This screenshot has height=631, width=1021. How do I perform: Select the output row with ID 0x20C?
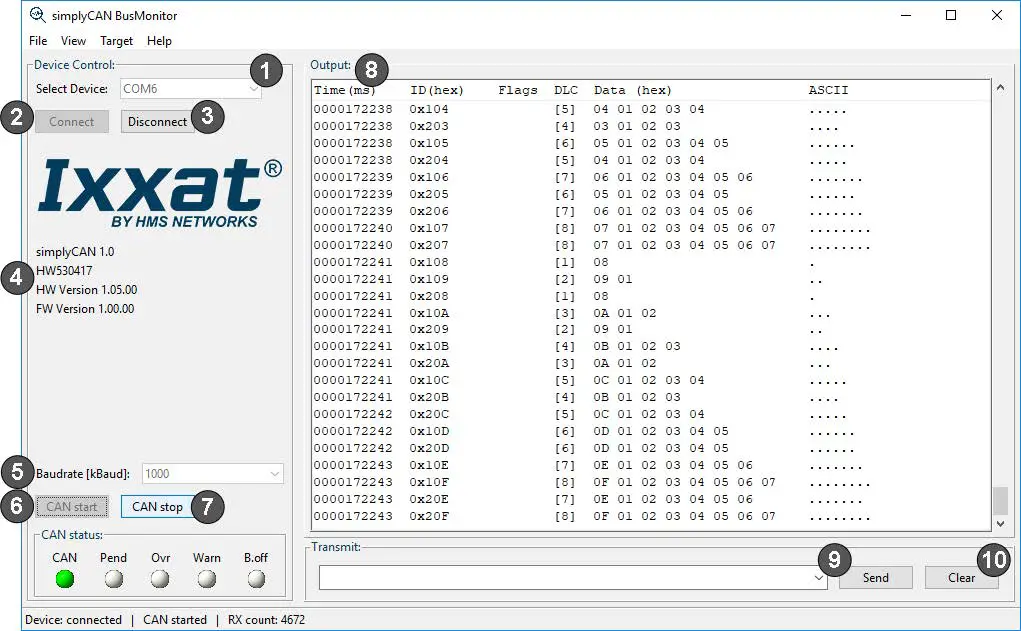tap(651, 414)
